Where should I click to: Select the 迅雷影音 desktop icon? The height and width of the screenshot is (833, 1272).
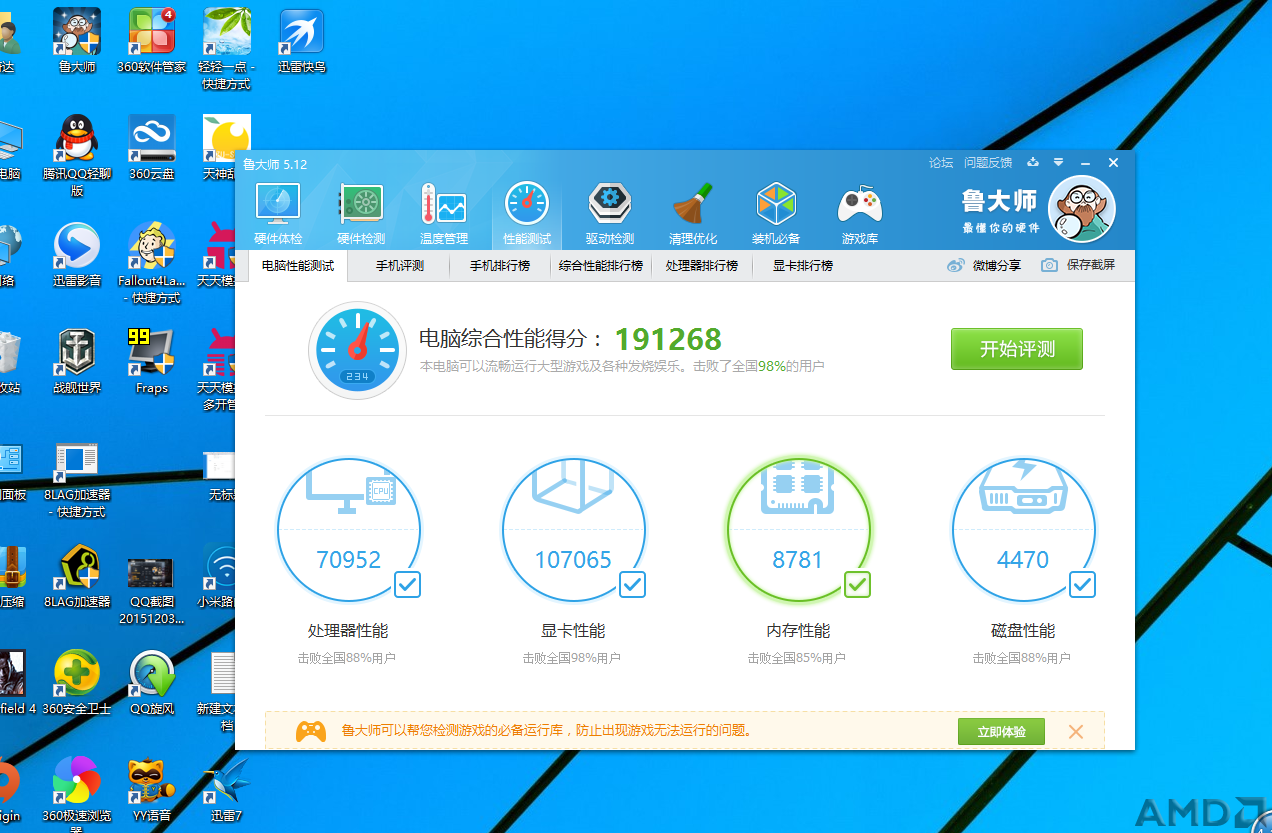(77, 255)
